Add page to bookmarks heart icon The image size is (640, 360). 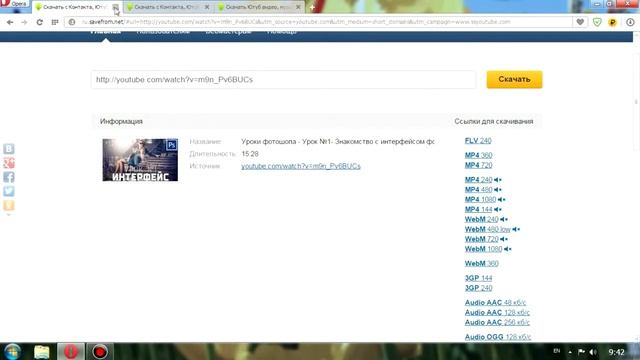pyautogui.click(x=580, y=22)
